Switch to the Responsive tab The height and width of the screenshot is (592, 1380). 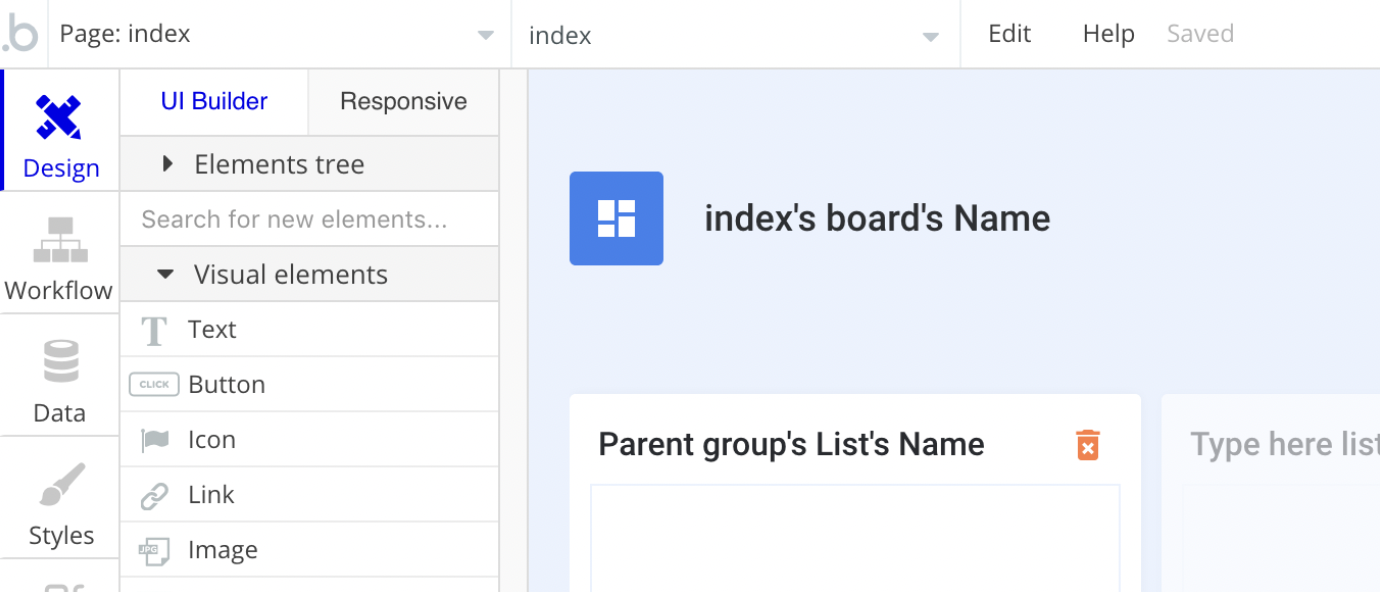[403, 102]
